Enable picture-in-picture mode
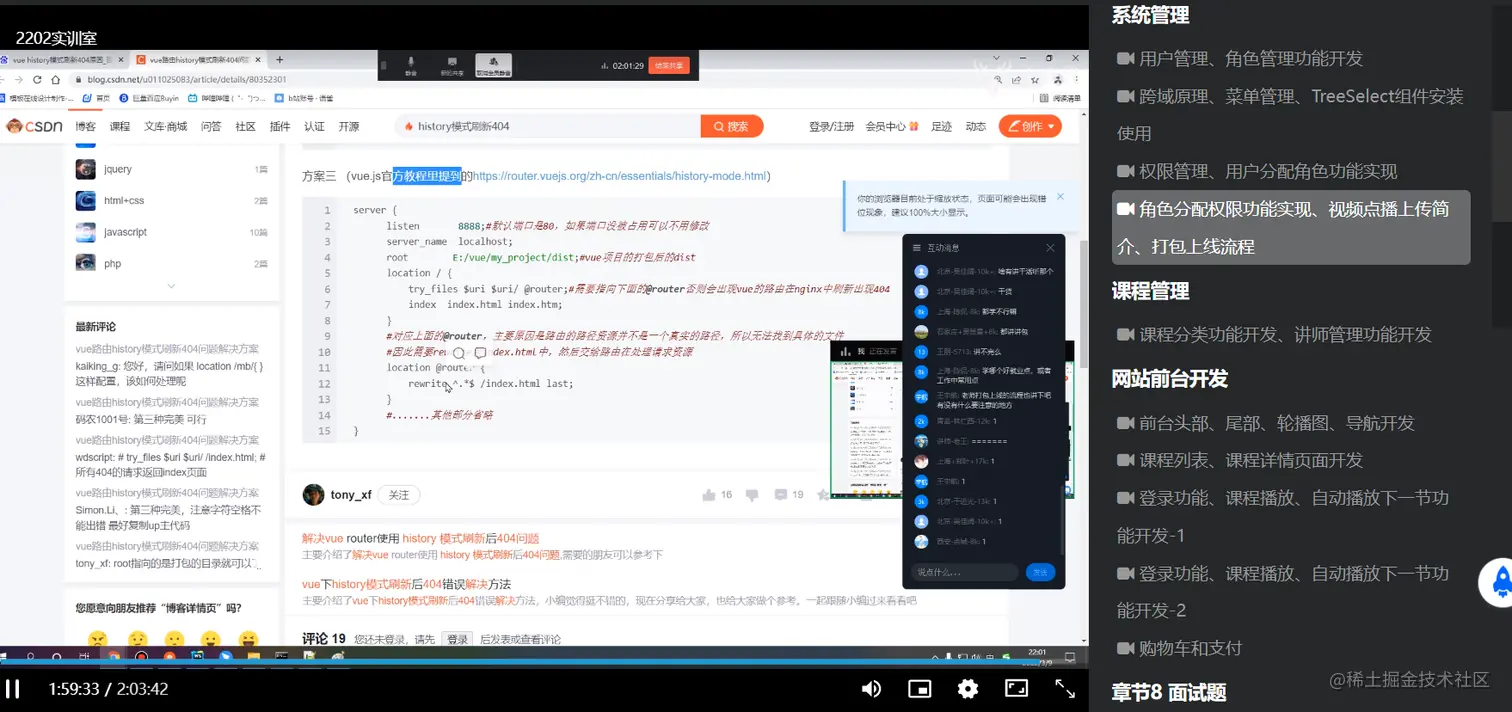Screen dimensions: 1512x712 (x=920, y=688)
